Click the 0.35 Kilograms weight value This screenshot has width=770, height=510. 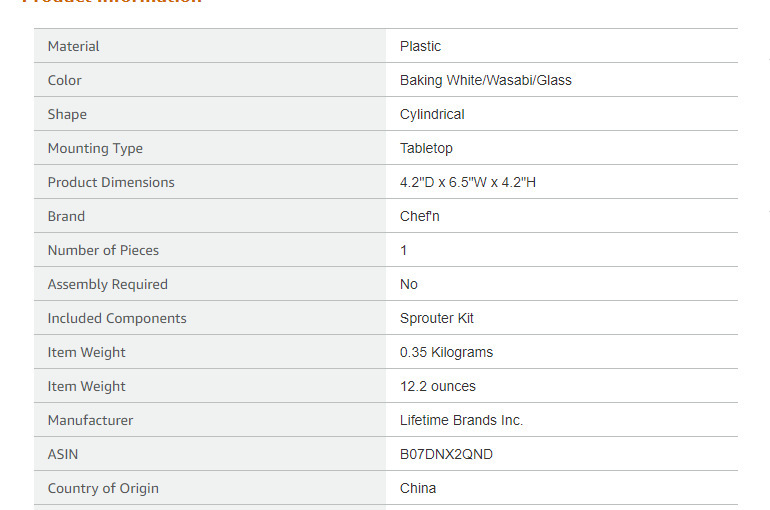tap(446, 352)
